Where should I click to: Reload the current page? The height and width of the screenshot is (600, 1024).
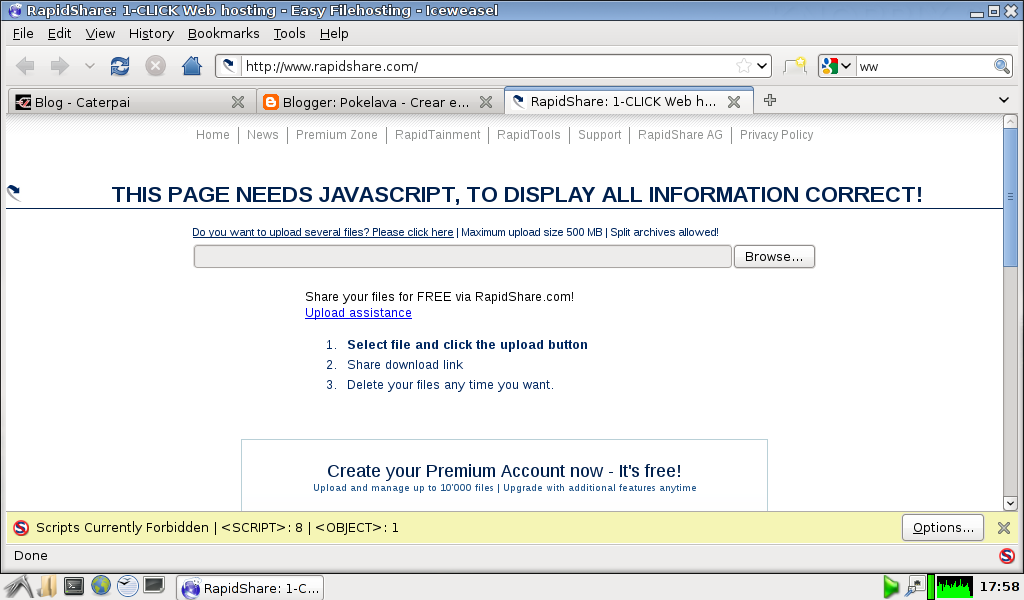pyautogui.click(x=120, y=66)
